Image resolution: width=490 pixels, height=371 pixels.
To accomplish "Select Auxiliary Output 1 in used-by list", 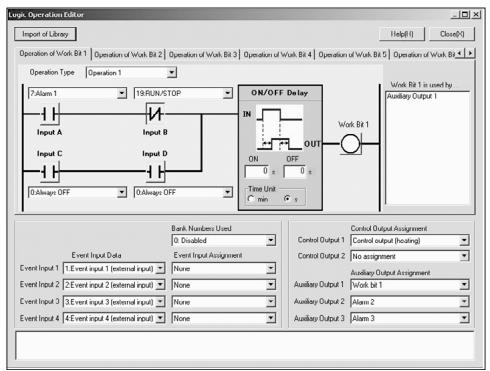I will pos(412,96).
